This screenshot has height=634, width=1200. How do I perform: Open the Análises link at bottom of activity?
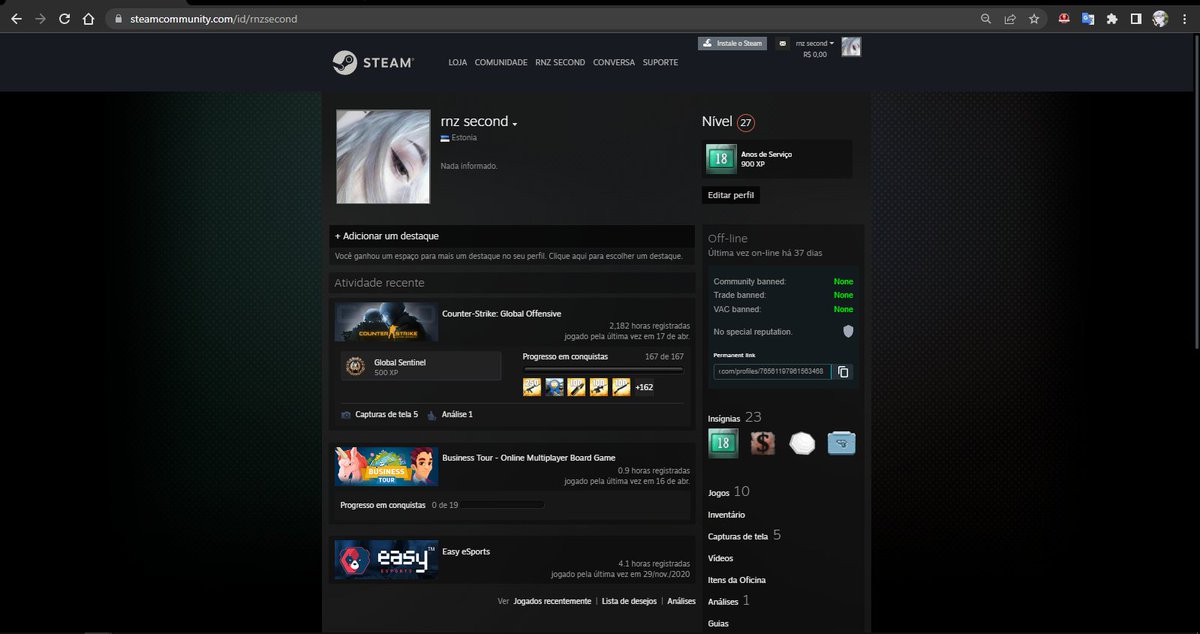(x=681, y=601)
